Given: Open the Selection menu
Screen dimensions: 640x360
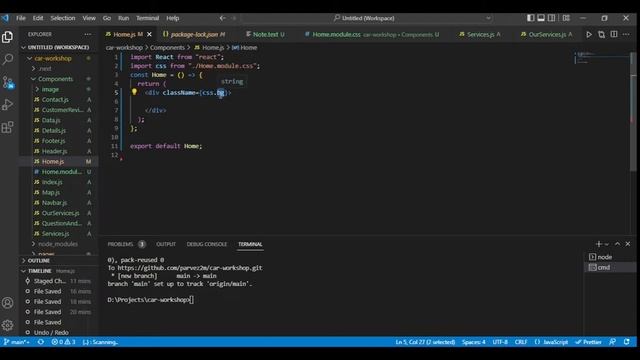Looking at the screenshot, I should click(63, 18).
